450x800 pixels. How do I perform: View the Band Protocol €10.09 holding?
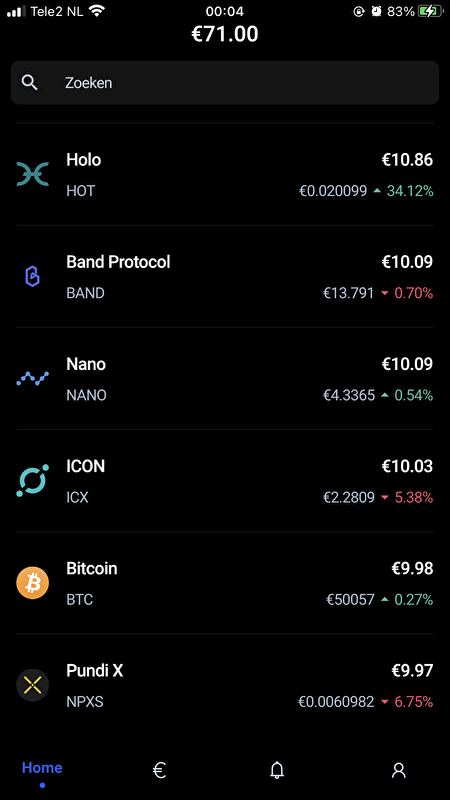click(407, 262)
